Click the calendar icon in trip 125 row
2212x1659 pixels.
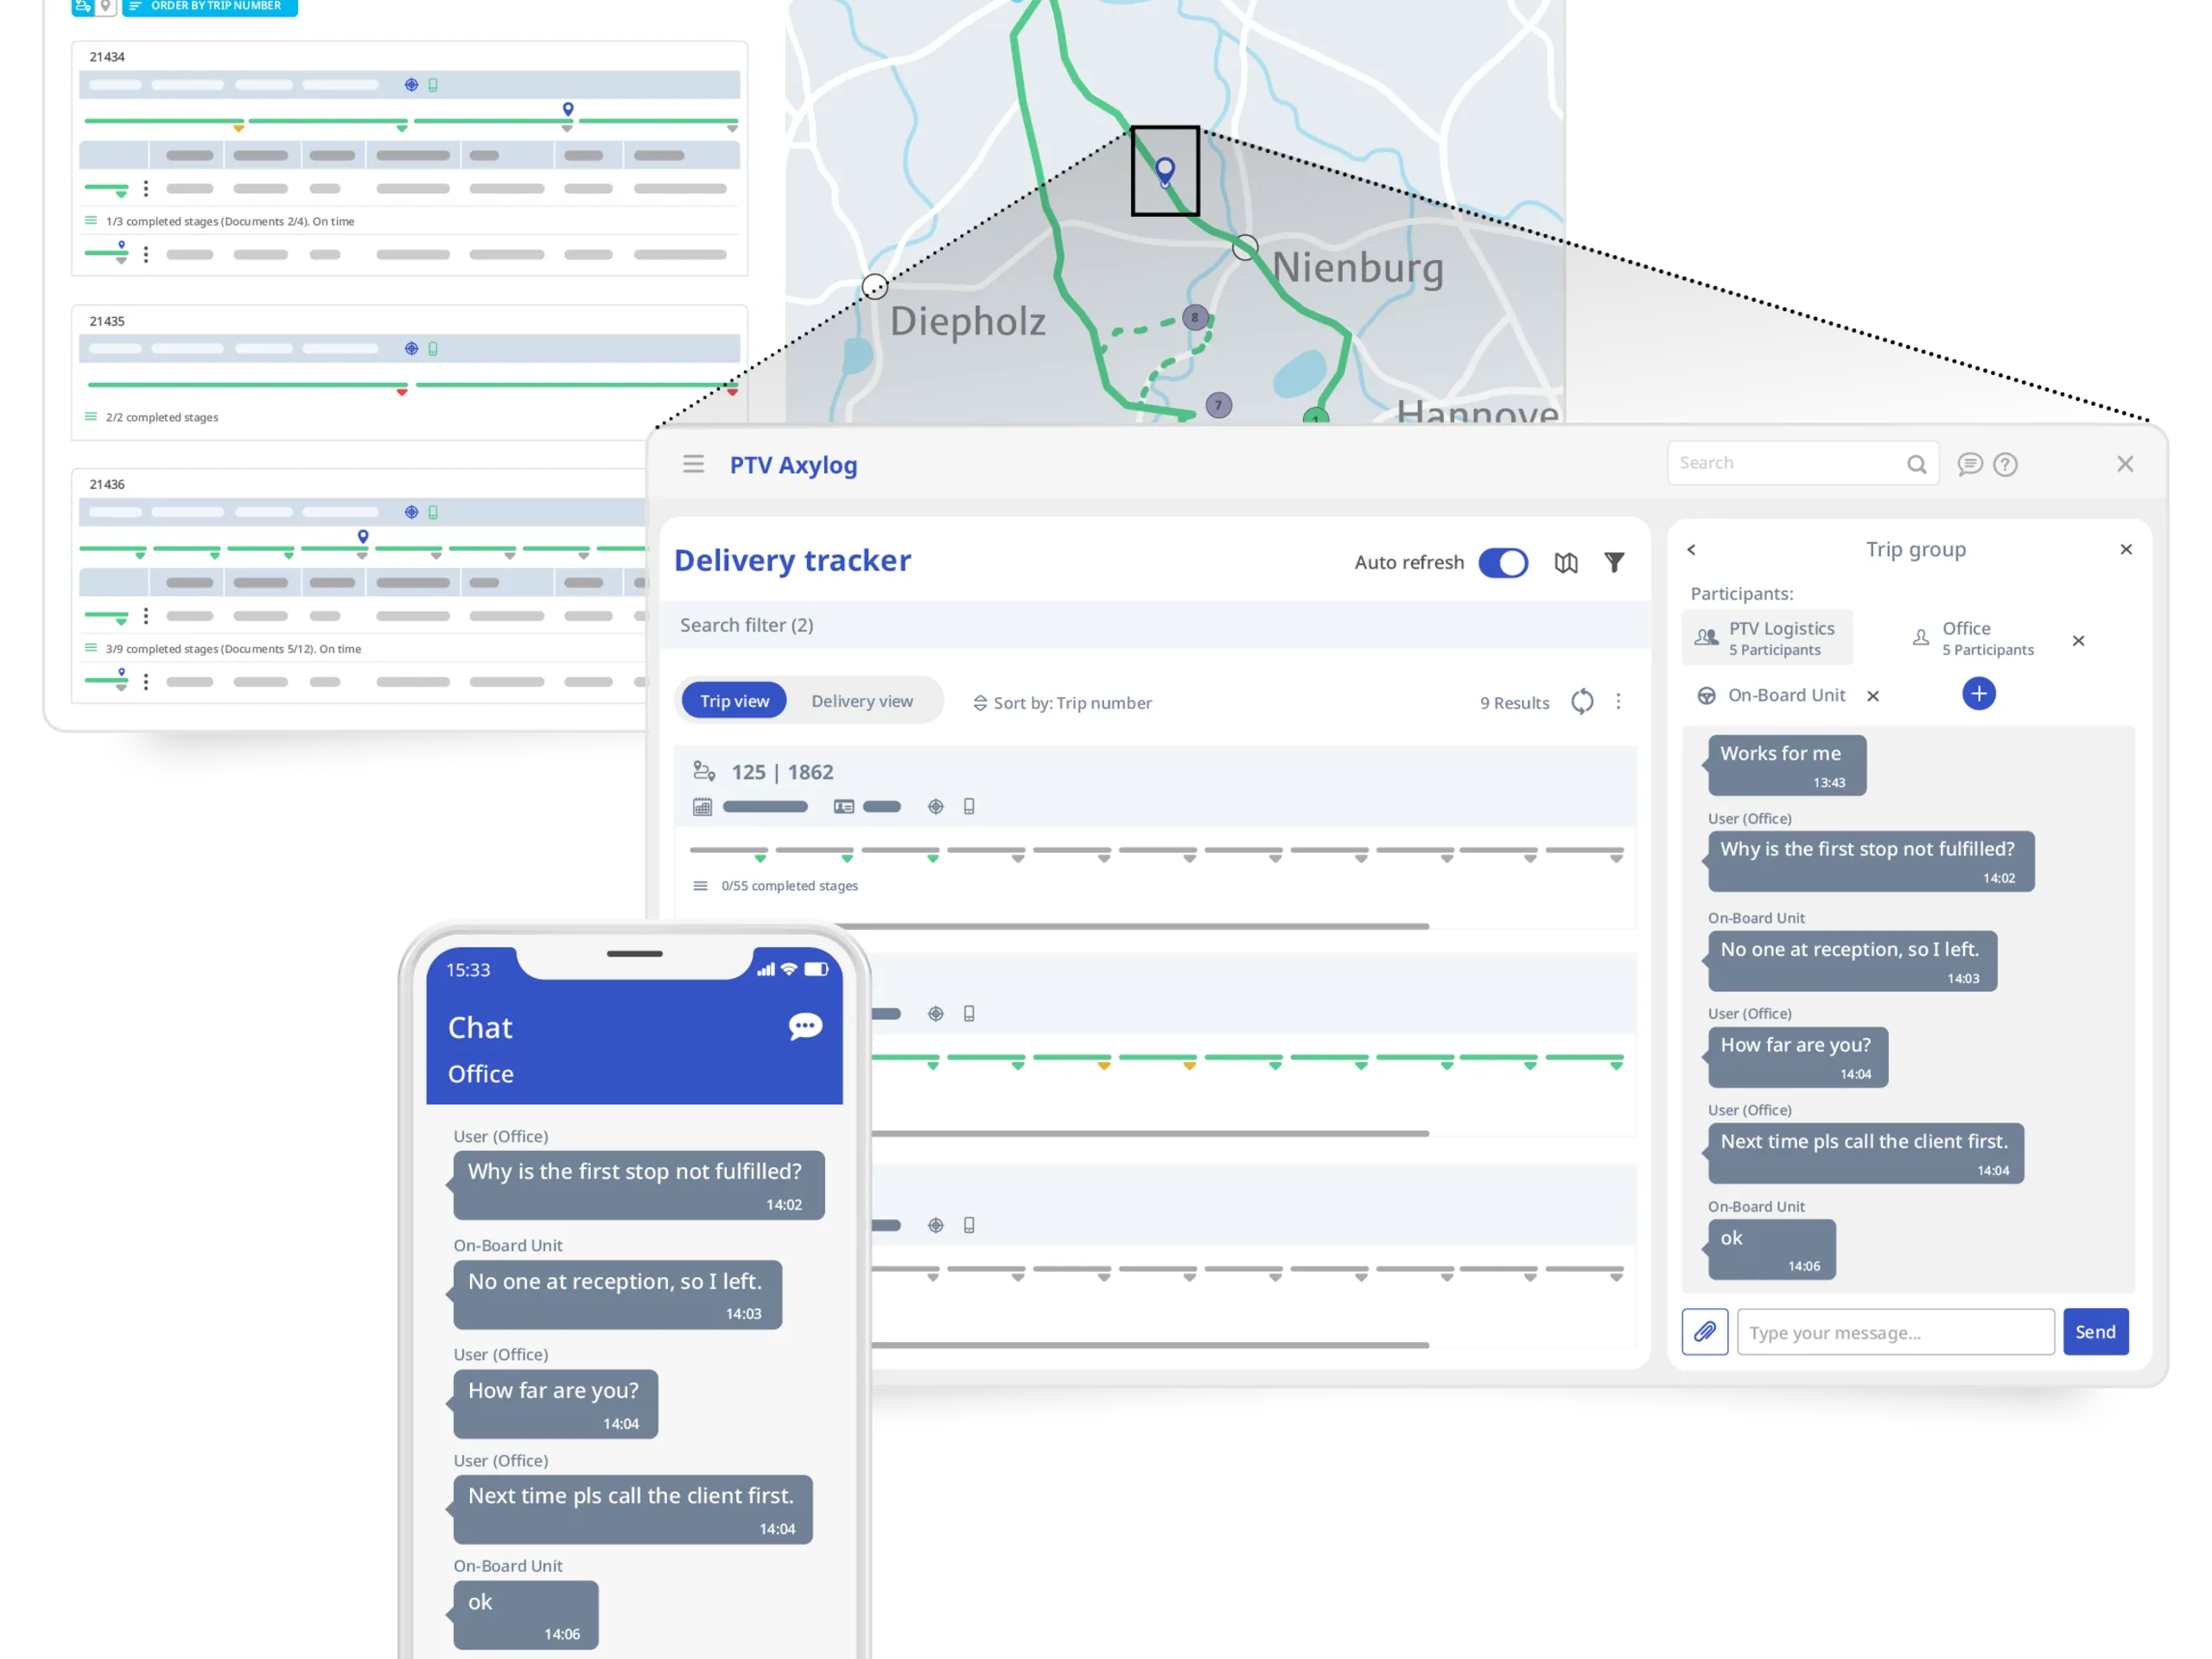click(702, 807)
